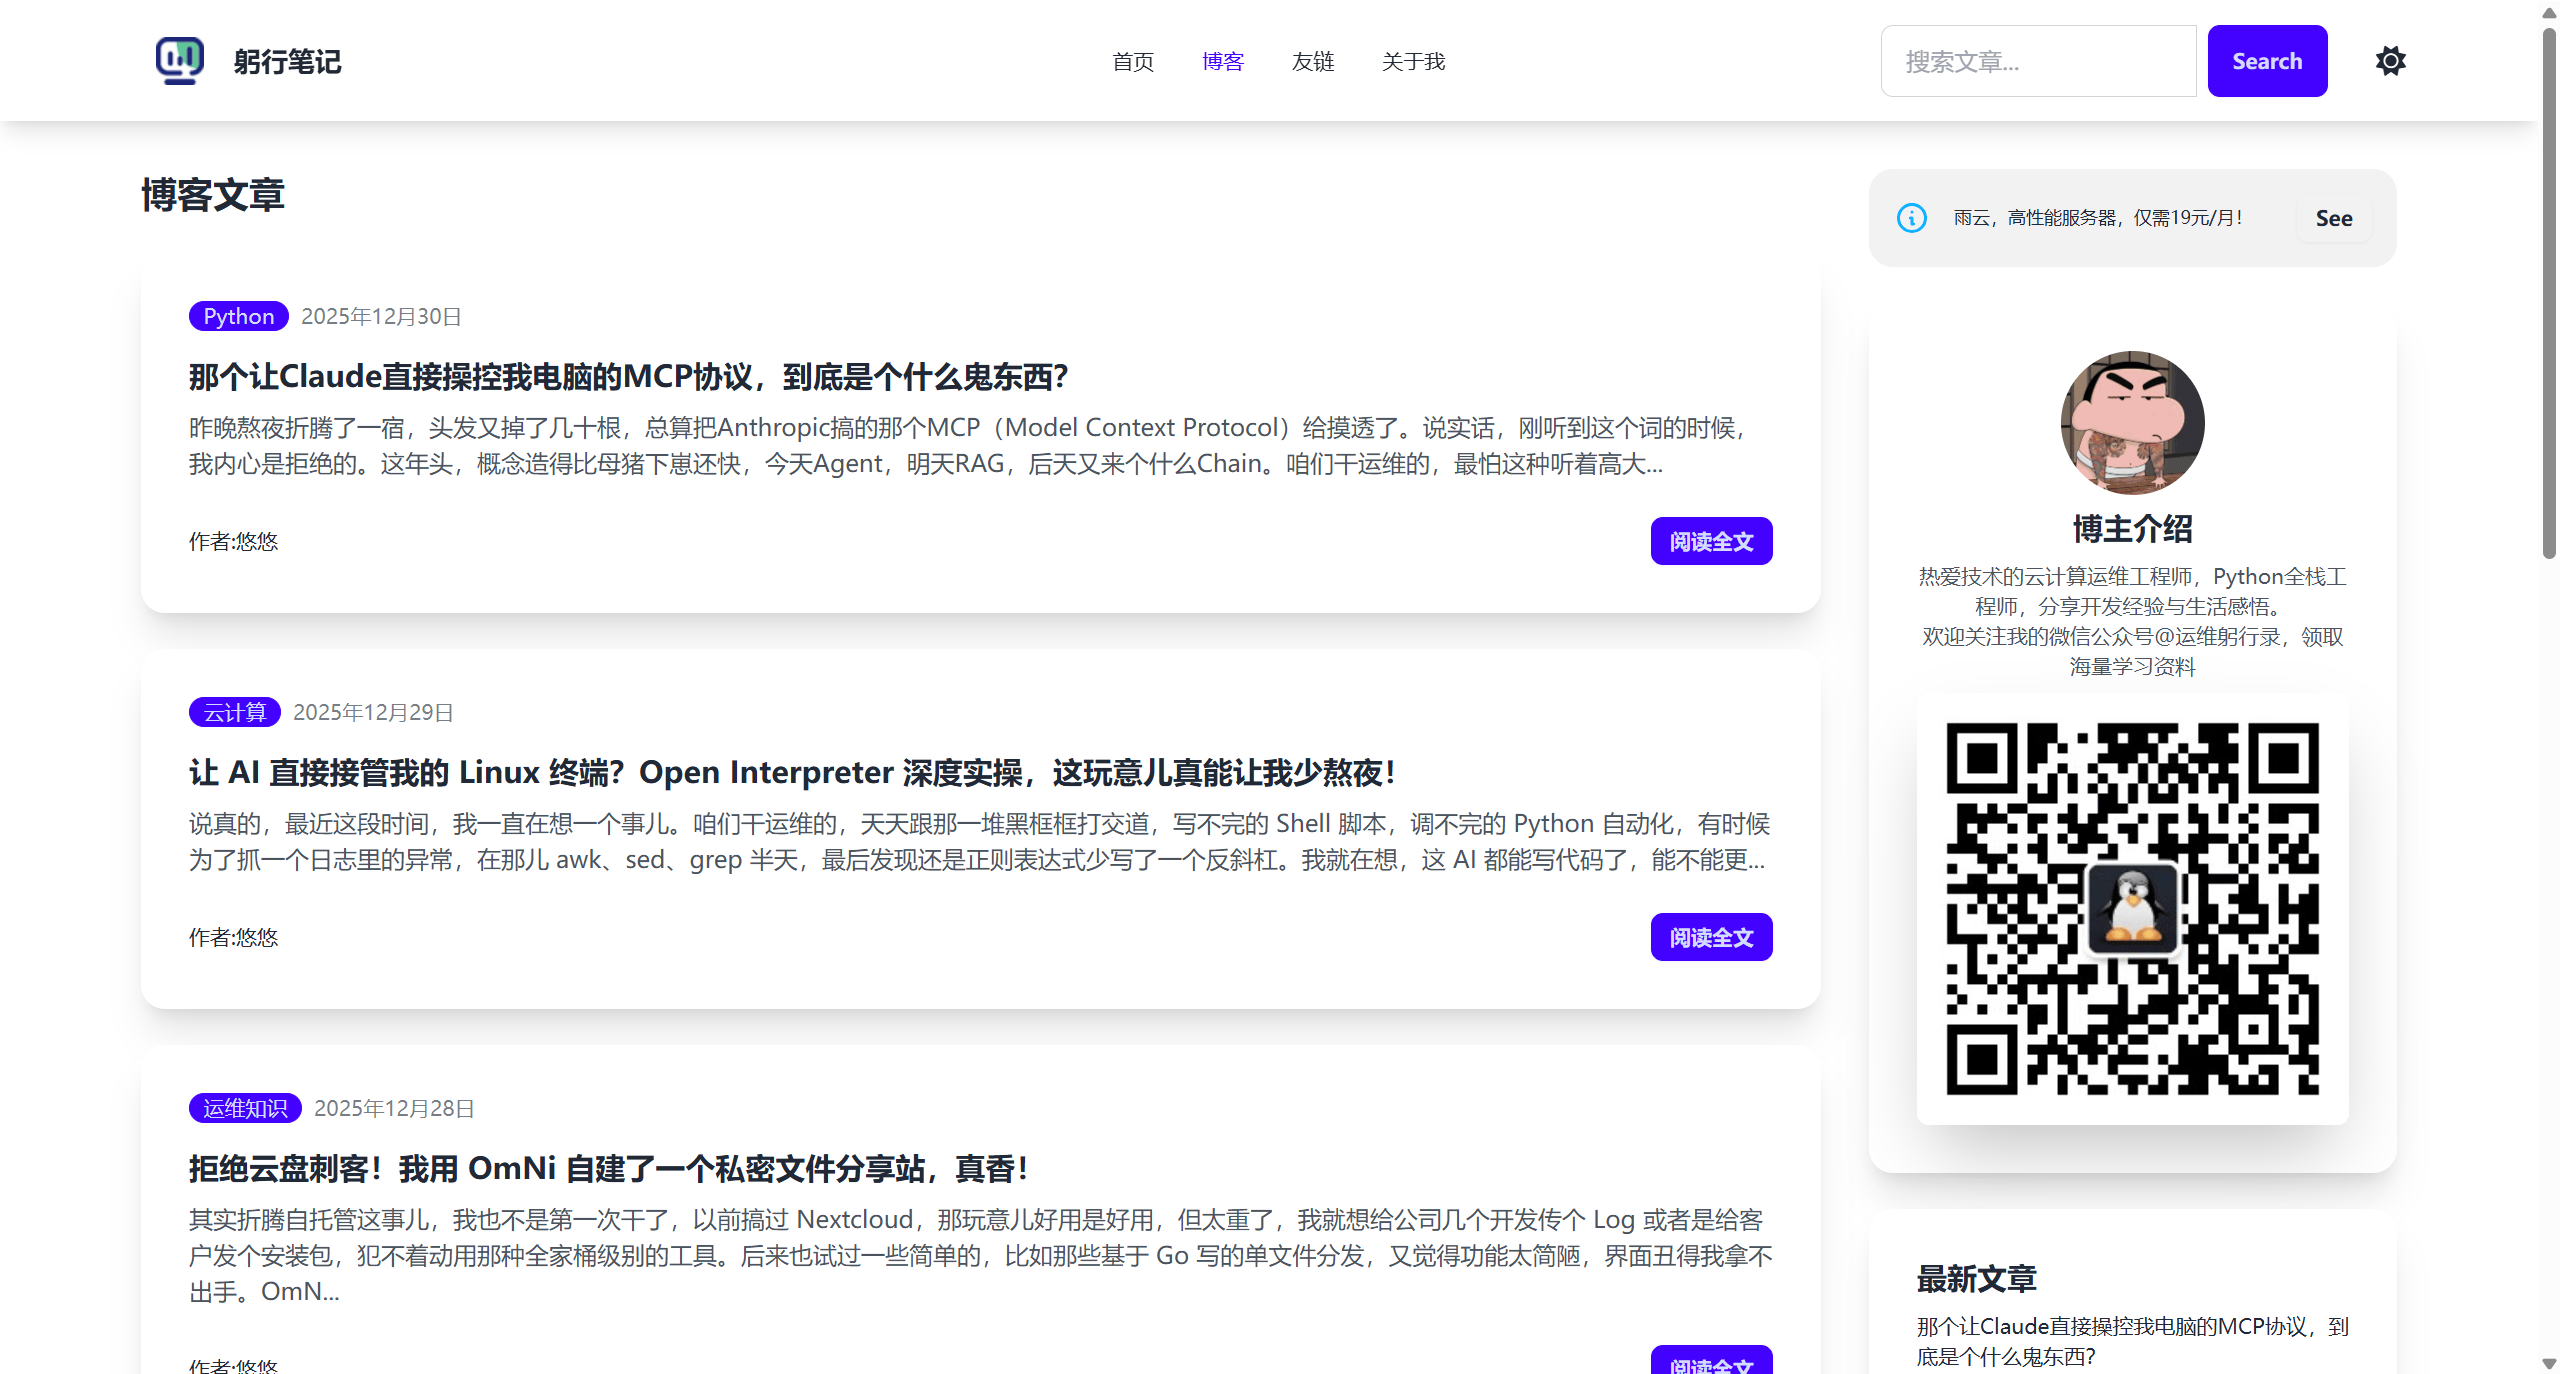
Task: Click 阅读全文 for Open Interpreter post
Action: tap(1711, 937)
